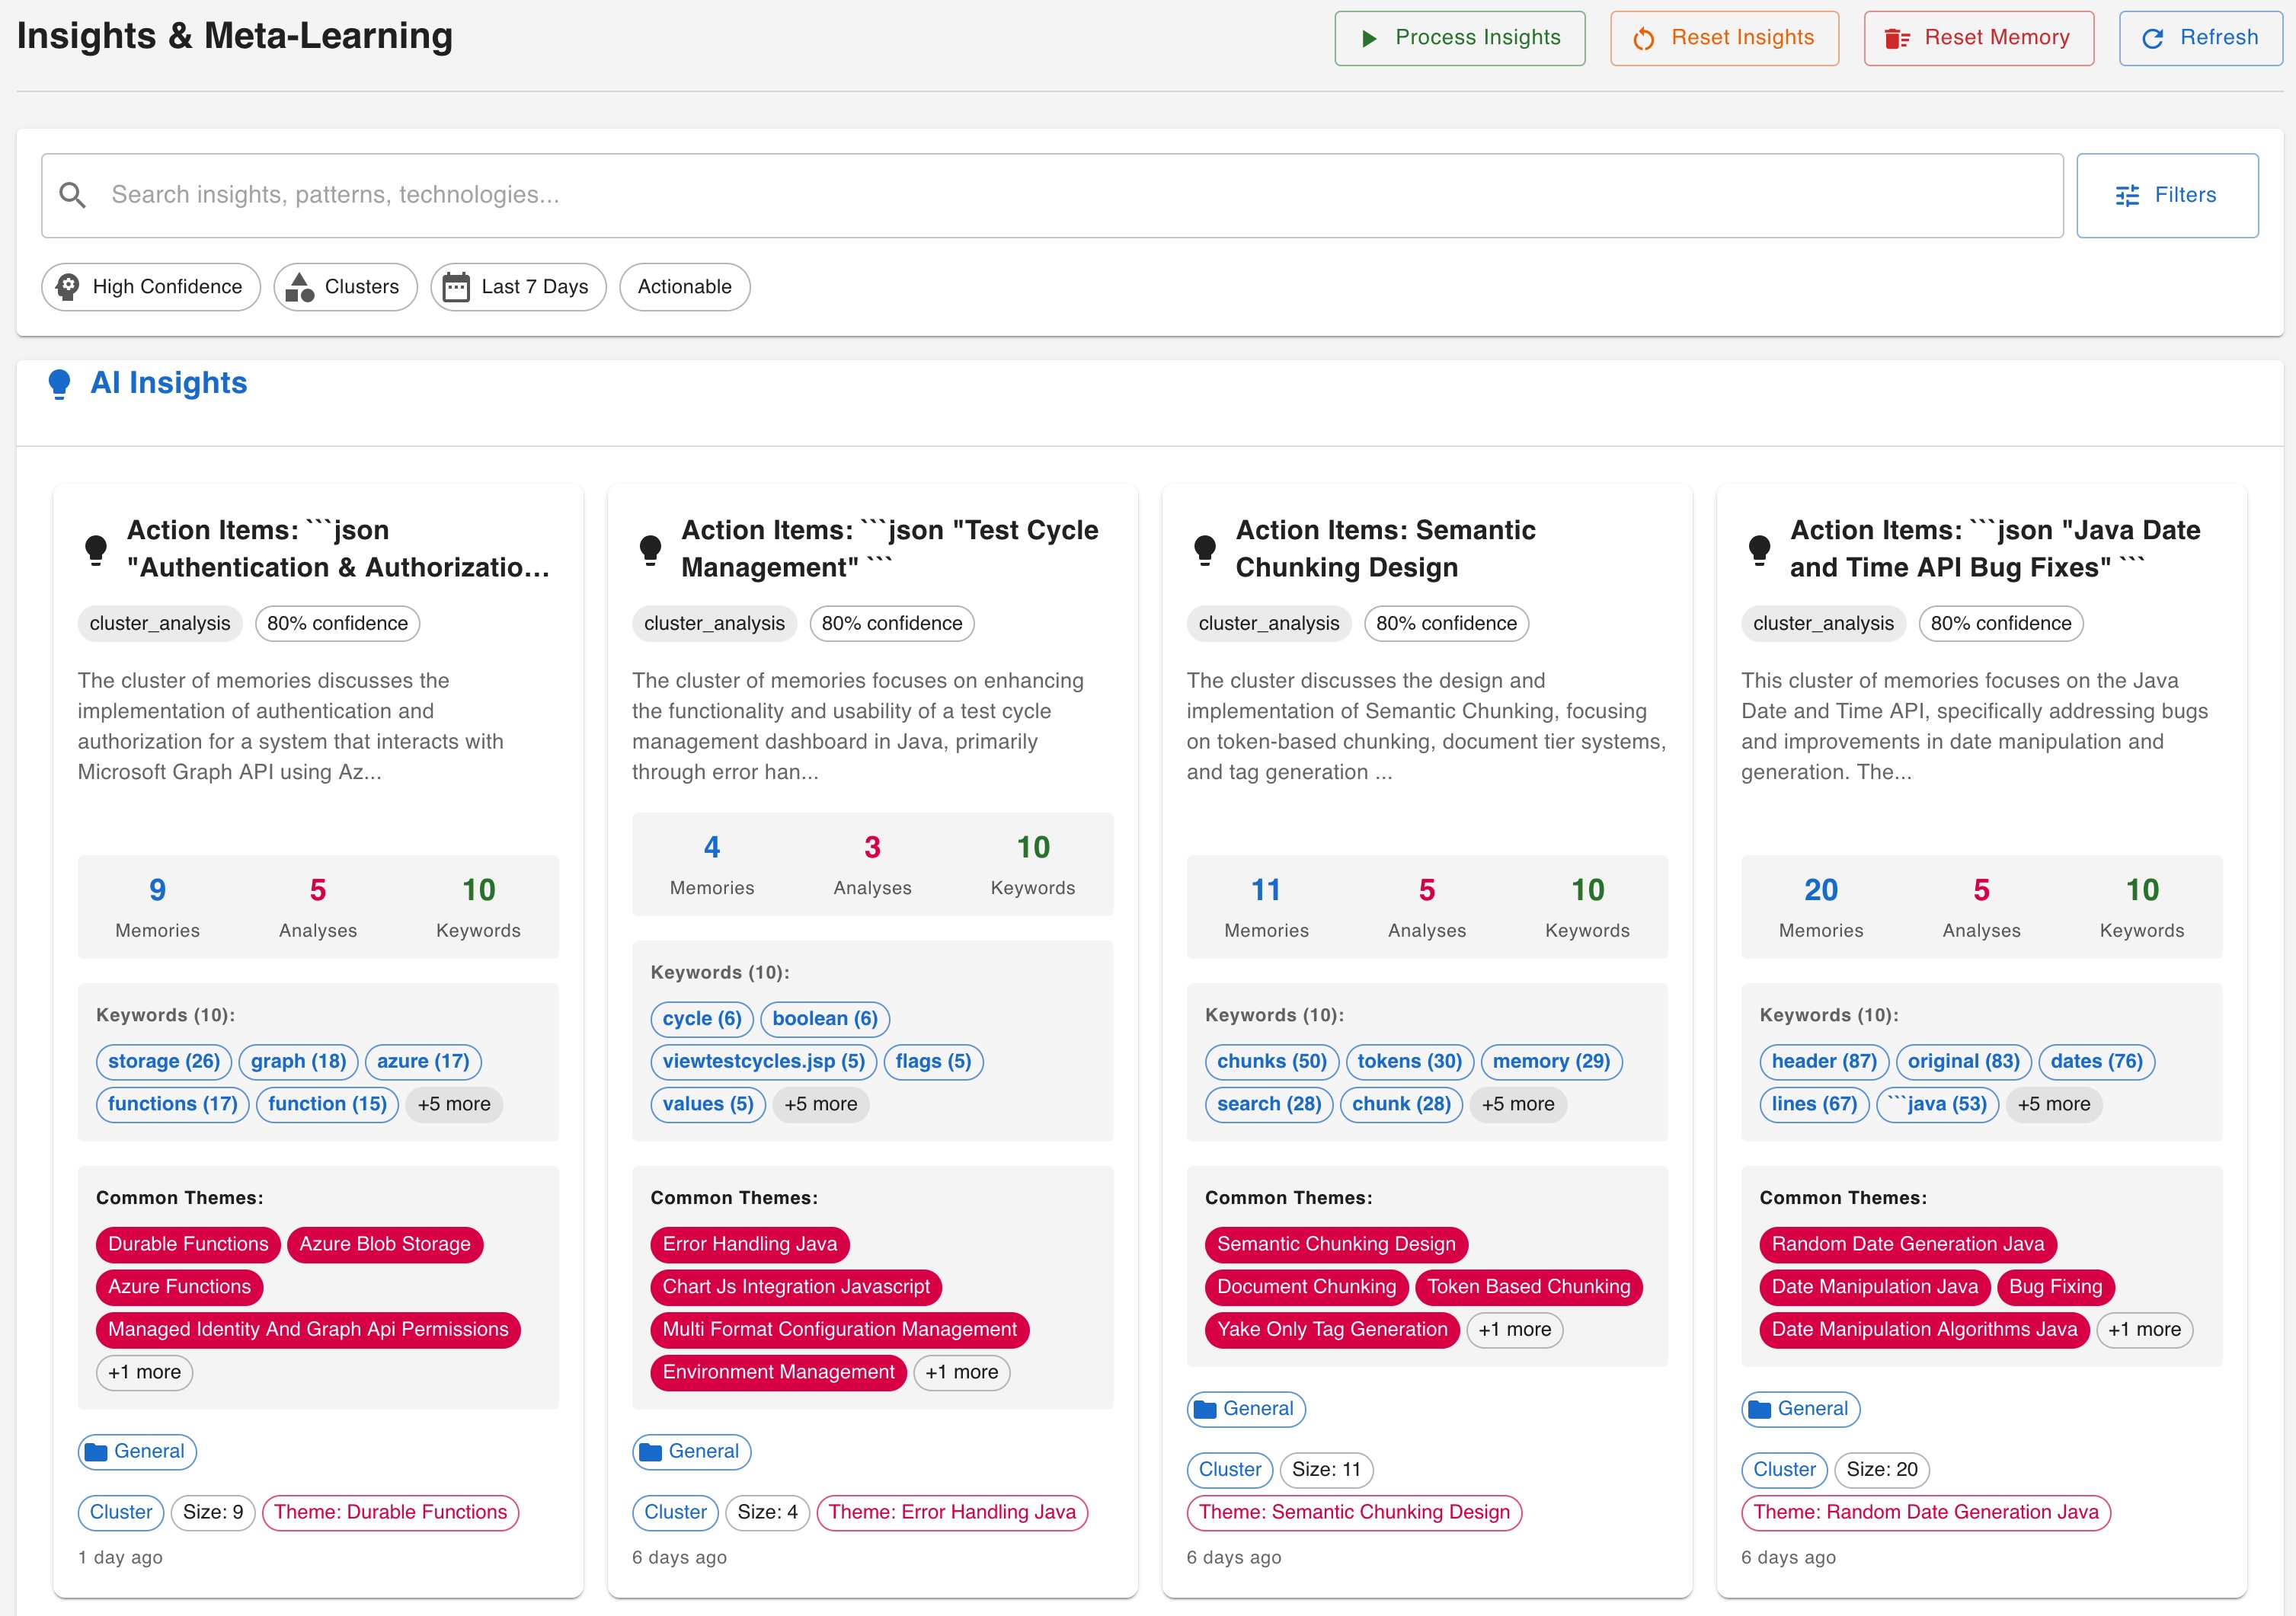Click the folder icon in the Java Date card's General tag
This screenshot has height=1616, width=2296.
click(x=1761, y=1409)
